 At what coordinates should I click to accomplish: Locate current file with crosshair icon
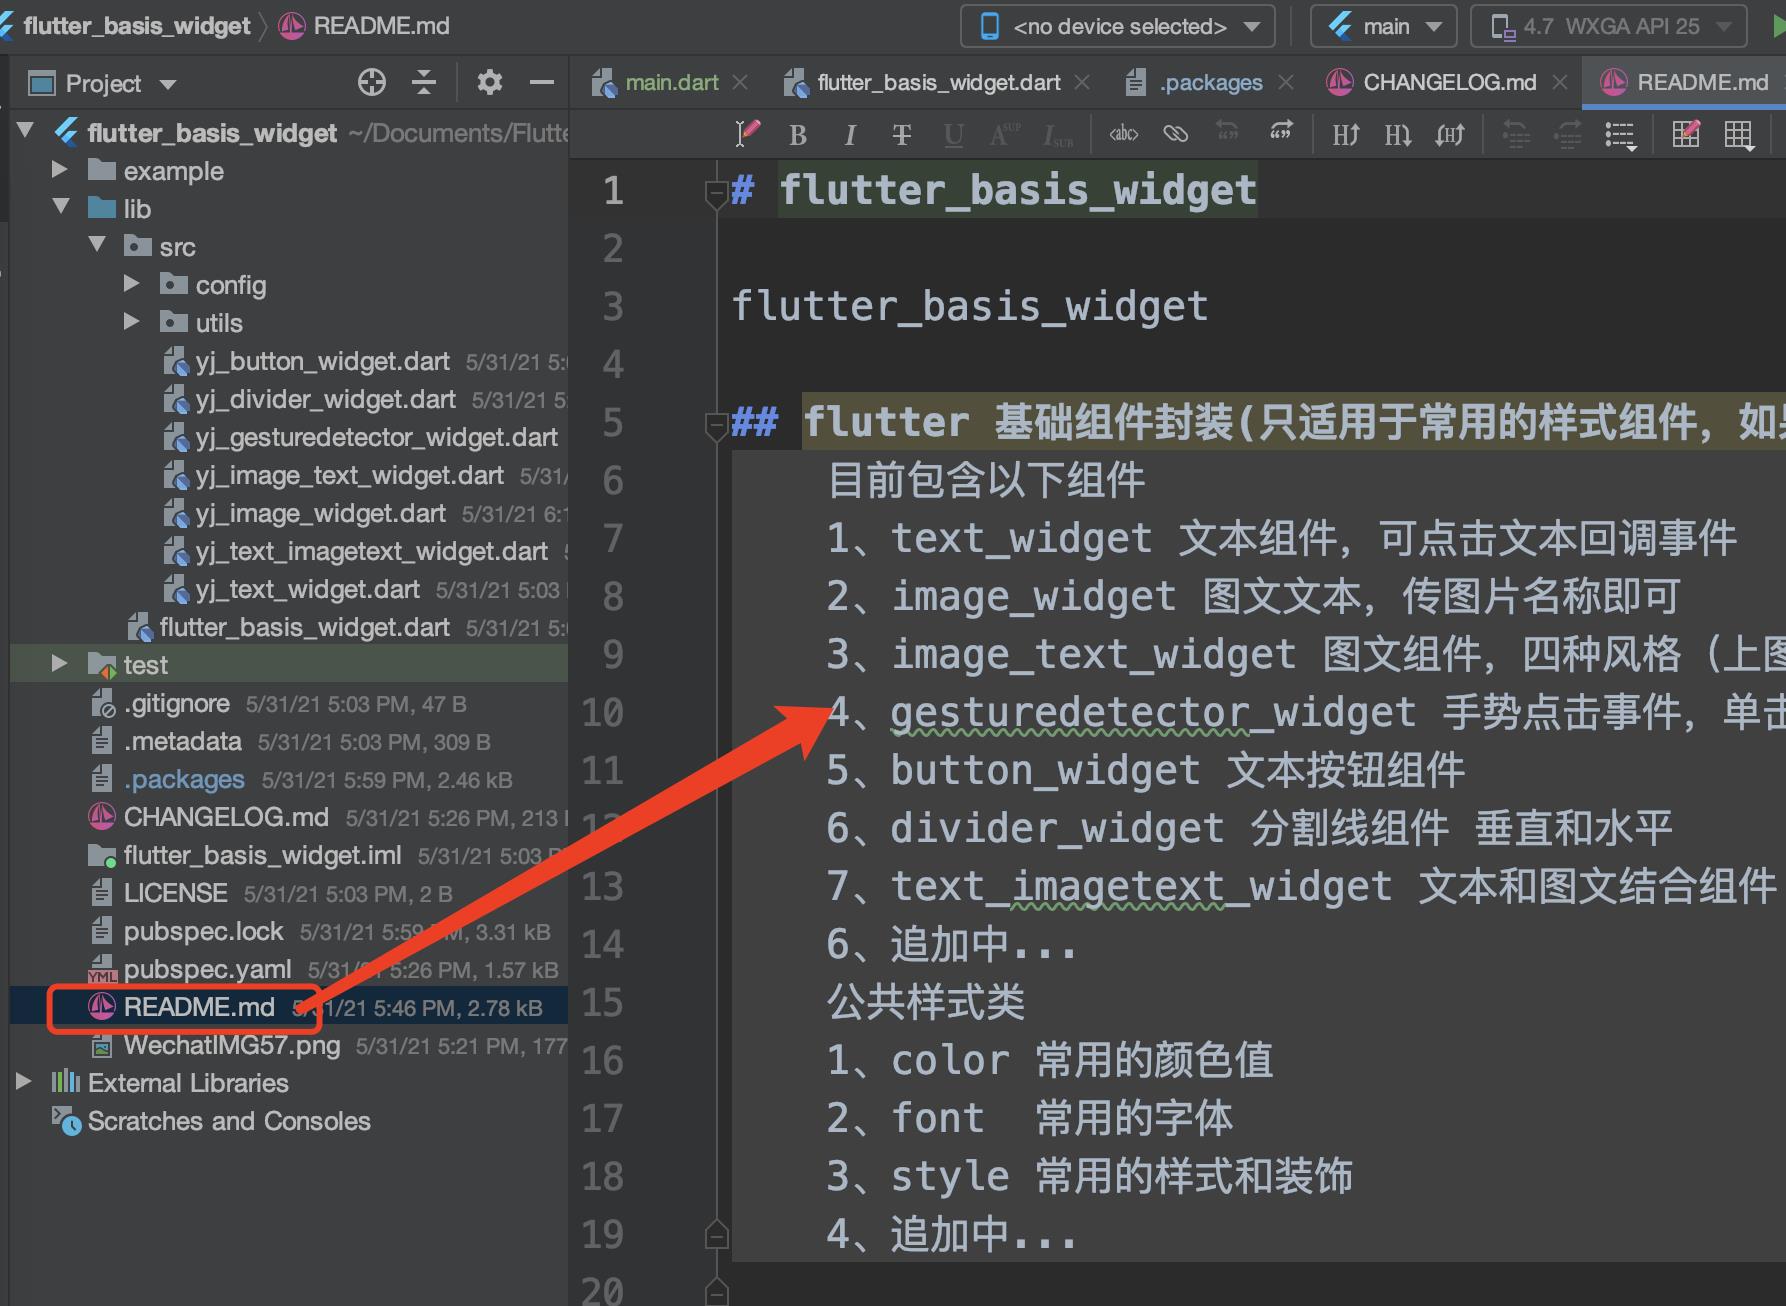372,82
